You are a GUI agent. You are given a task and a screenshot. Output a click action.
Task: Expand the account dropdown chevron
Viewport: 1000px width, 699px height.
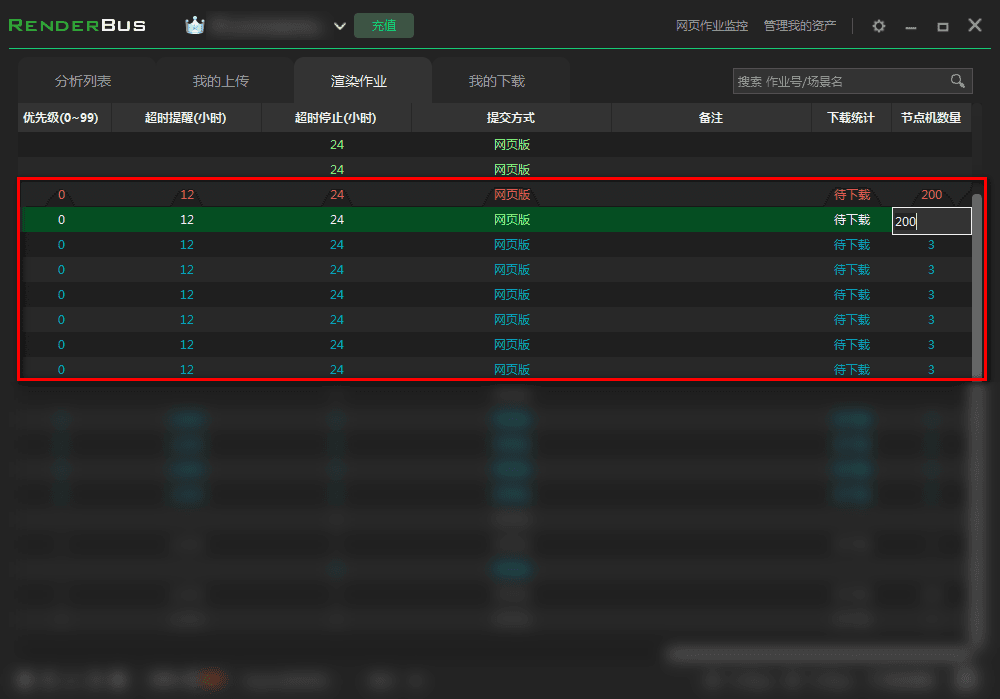[340, 26]
